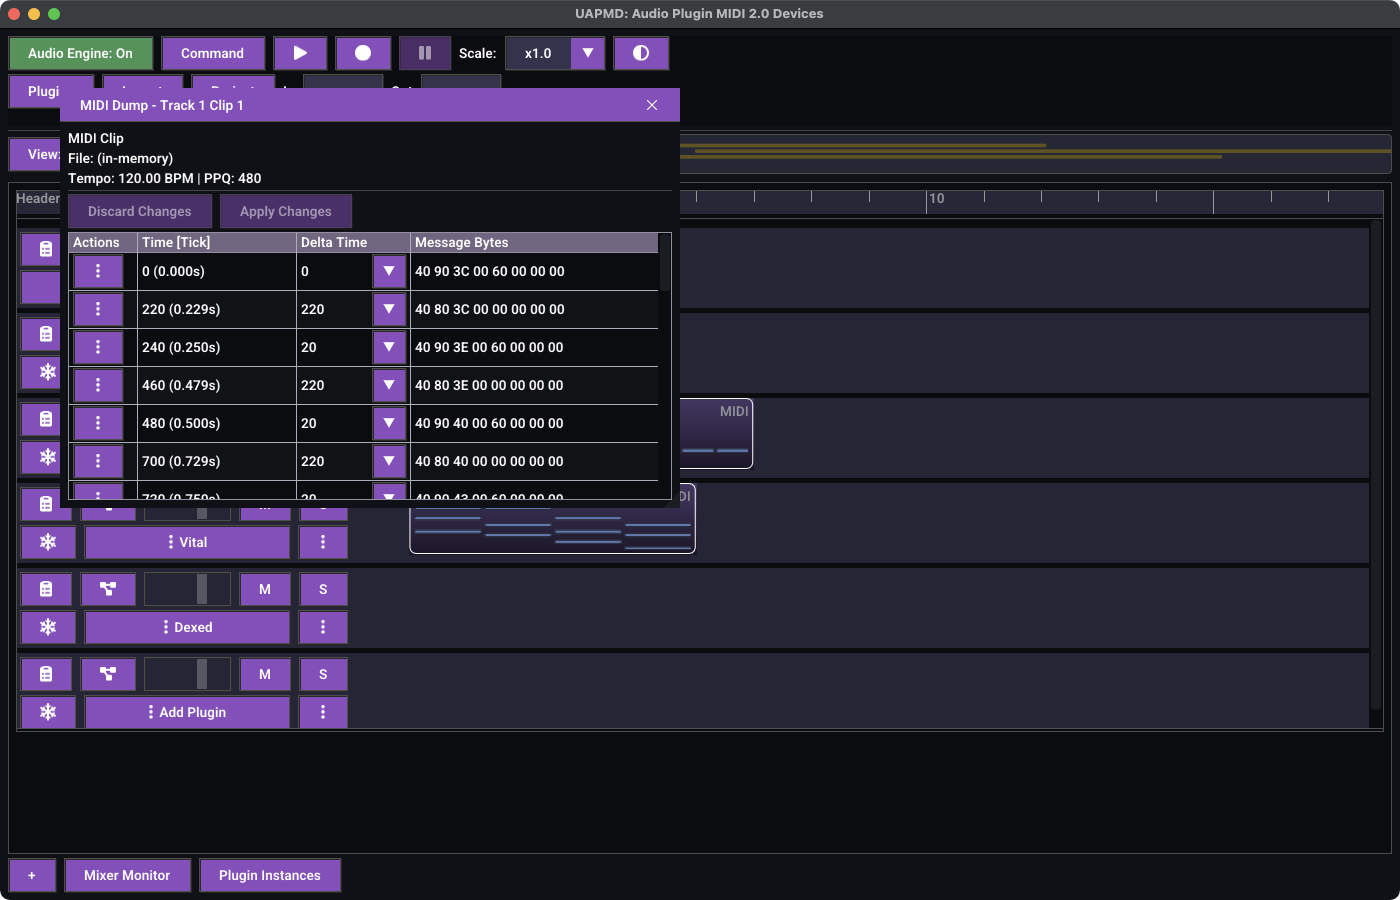This screenshot has height=900, width=1400.
Task: Show the Plugin Instances panel
Action: [270, 875]
